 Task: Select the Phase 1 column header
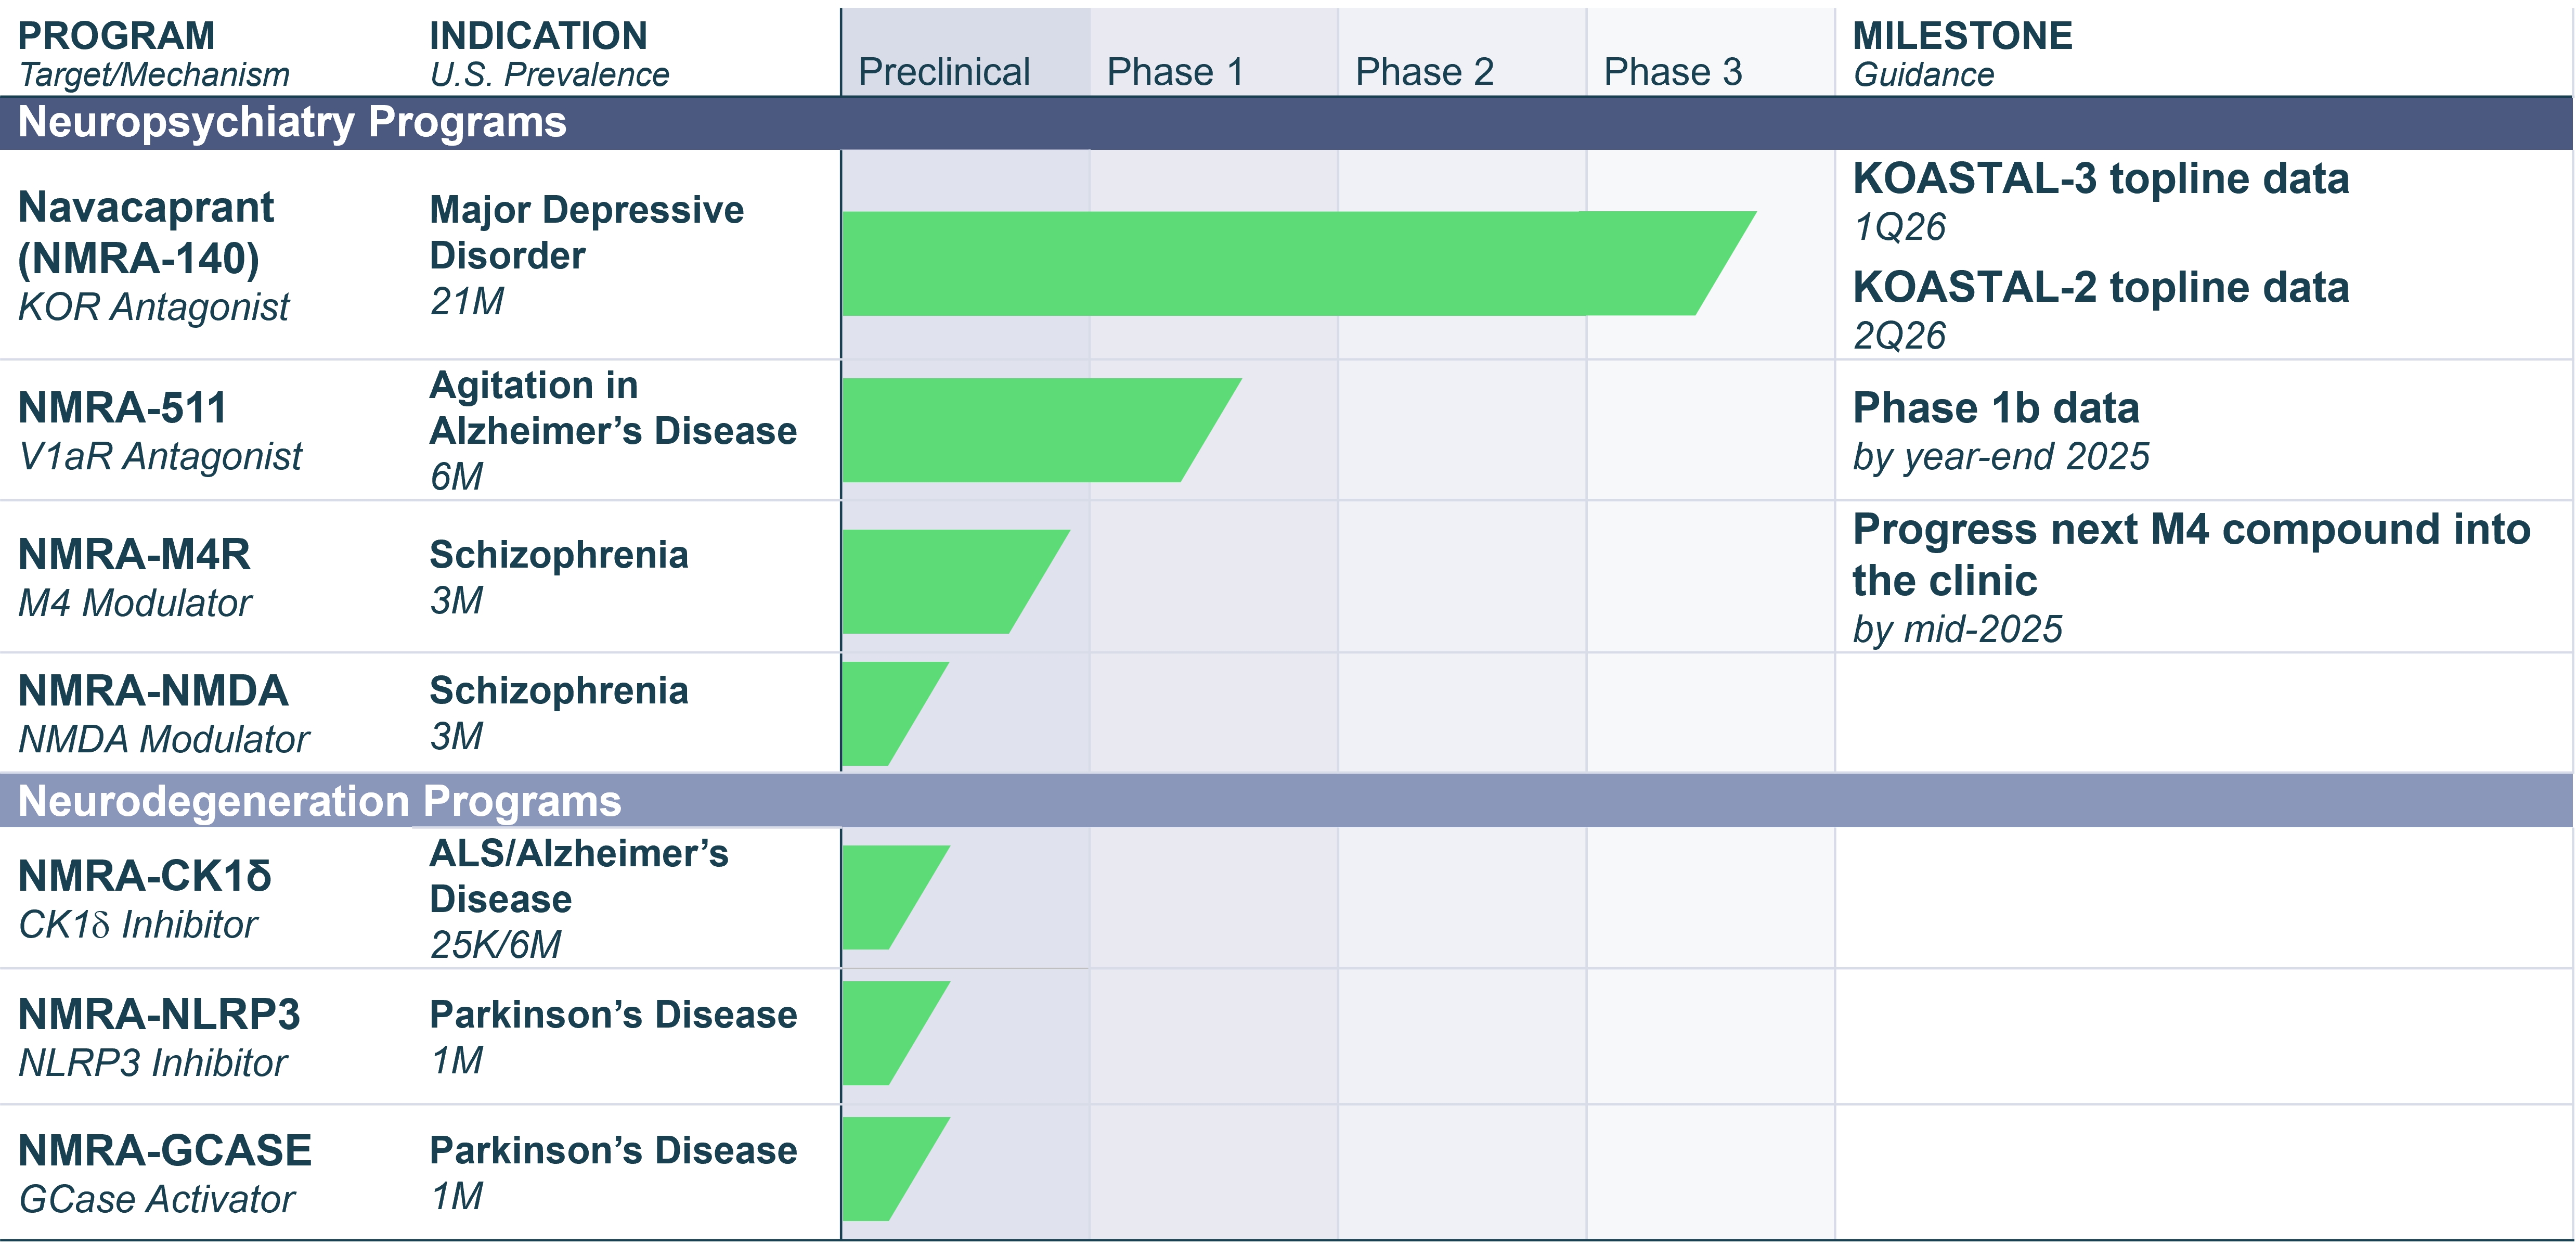pos(1175,72)
